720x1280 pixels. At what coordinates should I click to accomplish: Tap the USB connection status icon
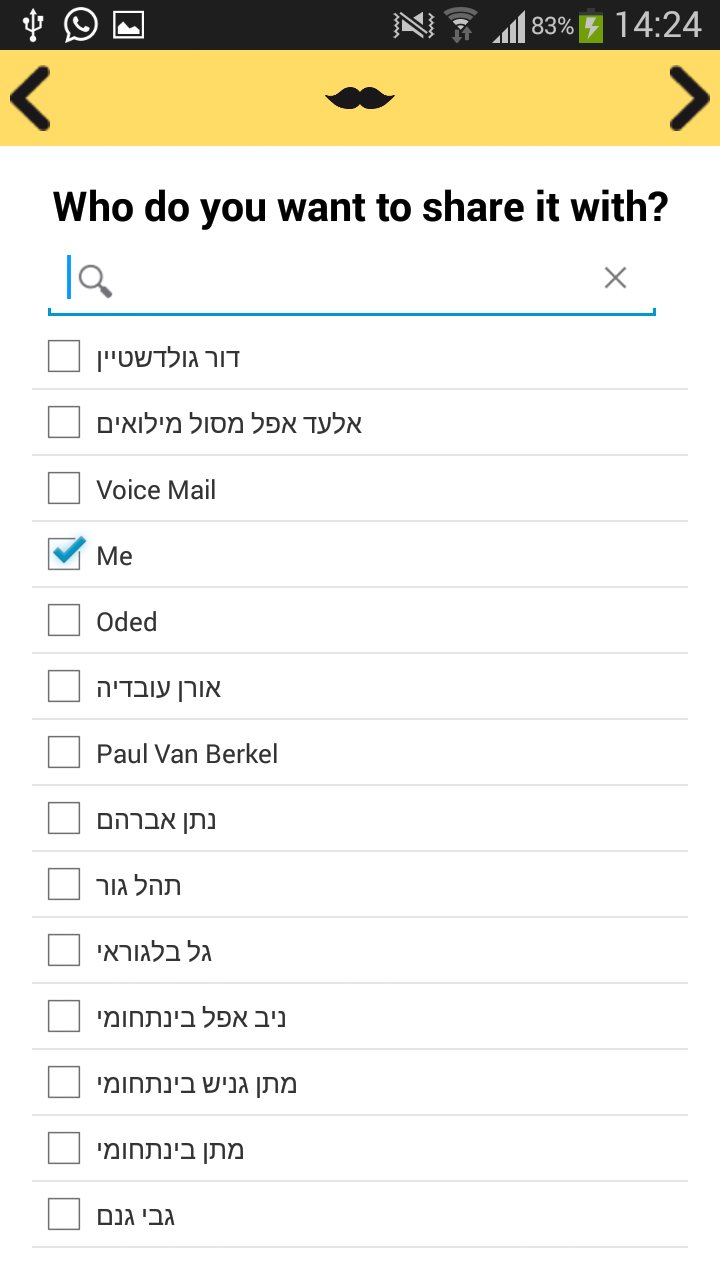[x=33, y=25]
